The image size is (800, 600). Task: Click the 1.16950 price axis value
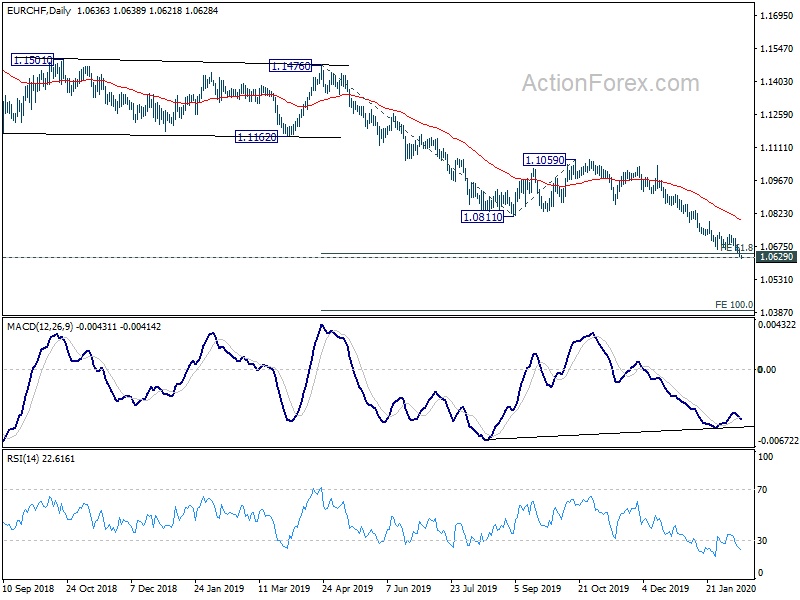(x=777, y=16)
